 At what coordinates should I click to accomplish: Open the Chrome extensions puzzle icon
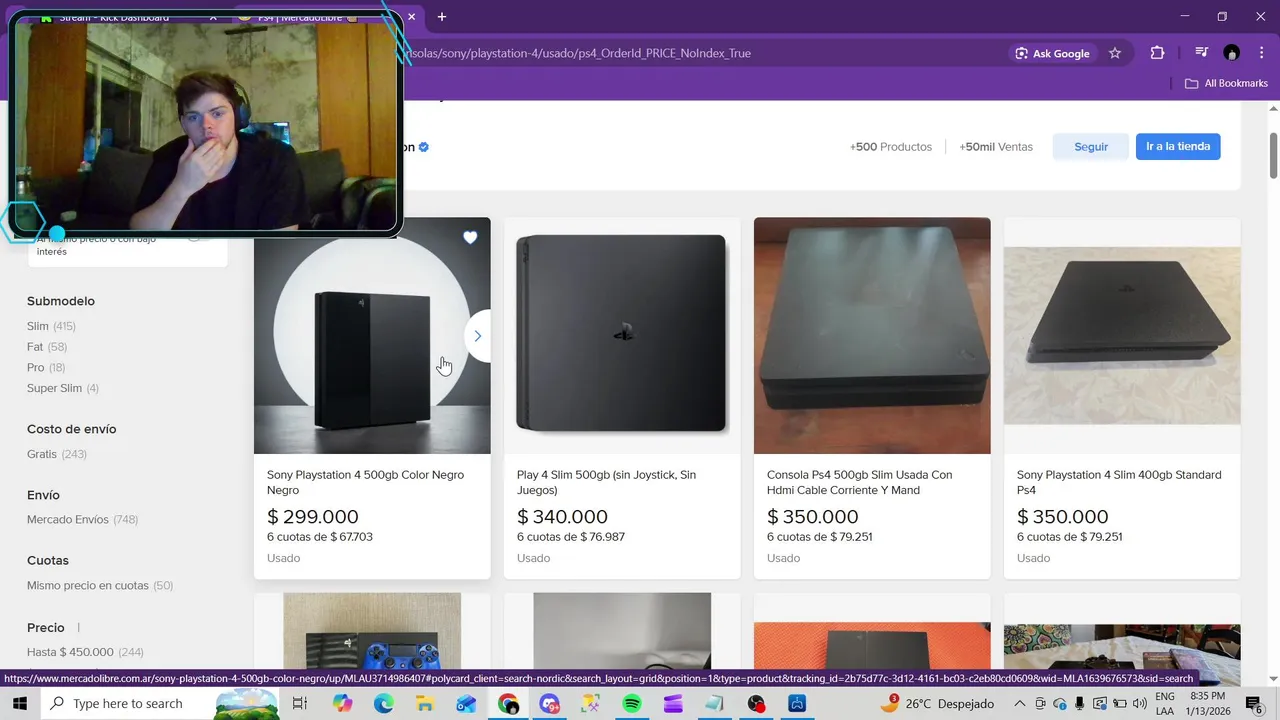1157,53
